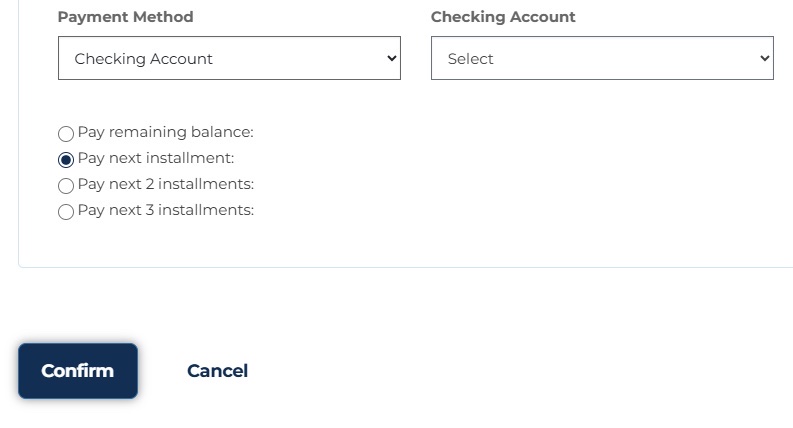Click the 'Checking Account' value in Payment Method
793x428 pixels.
tap(144, 59)
